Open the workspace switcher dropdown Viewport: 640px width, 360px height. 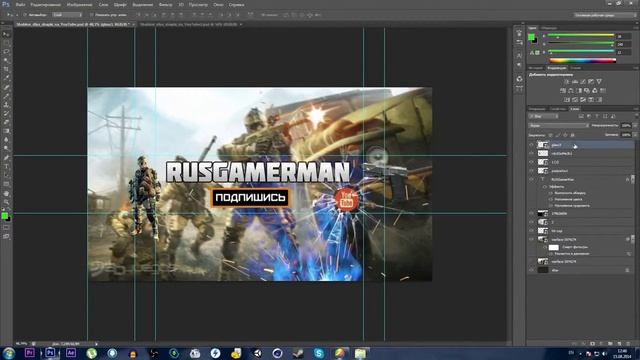tap(605, 15)
